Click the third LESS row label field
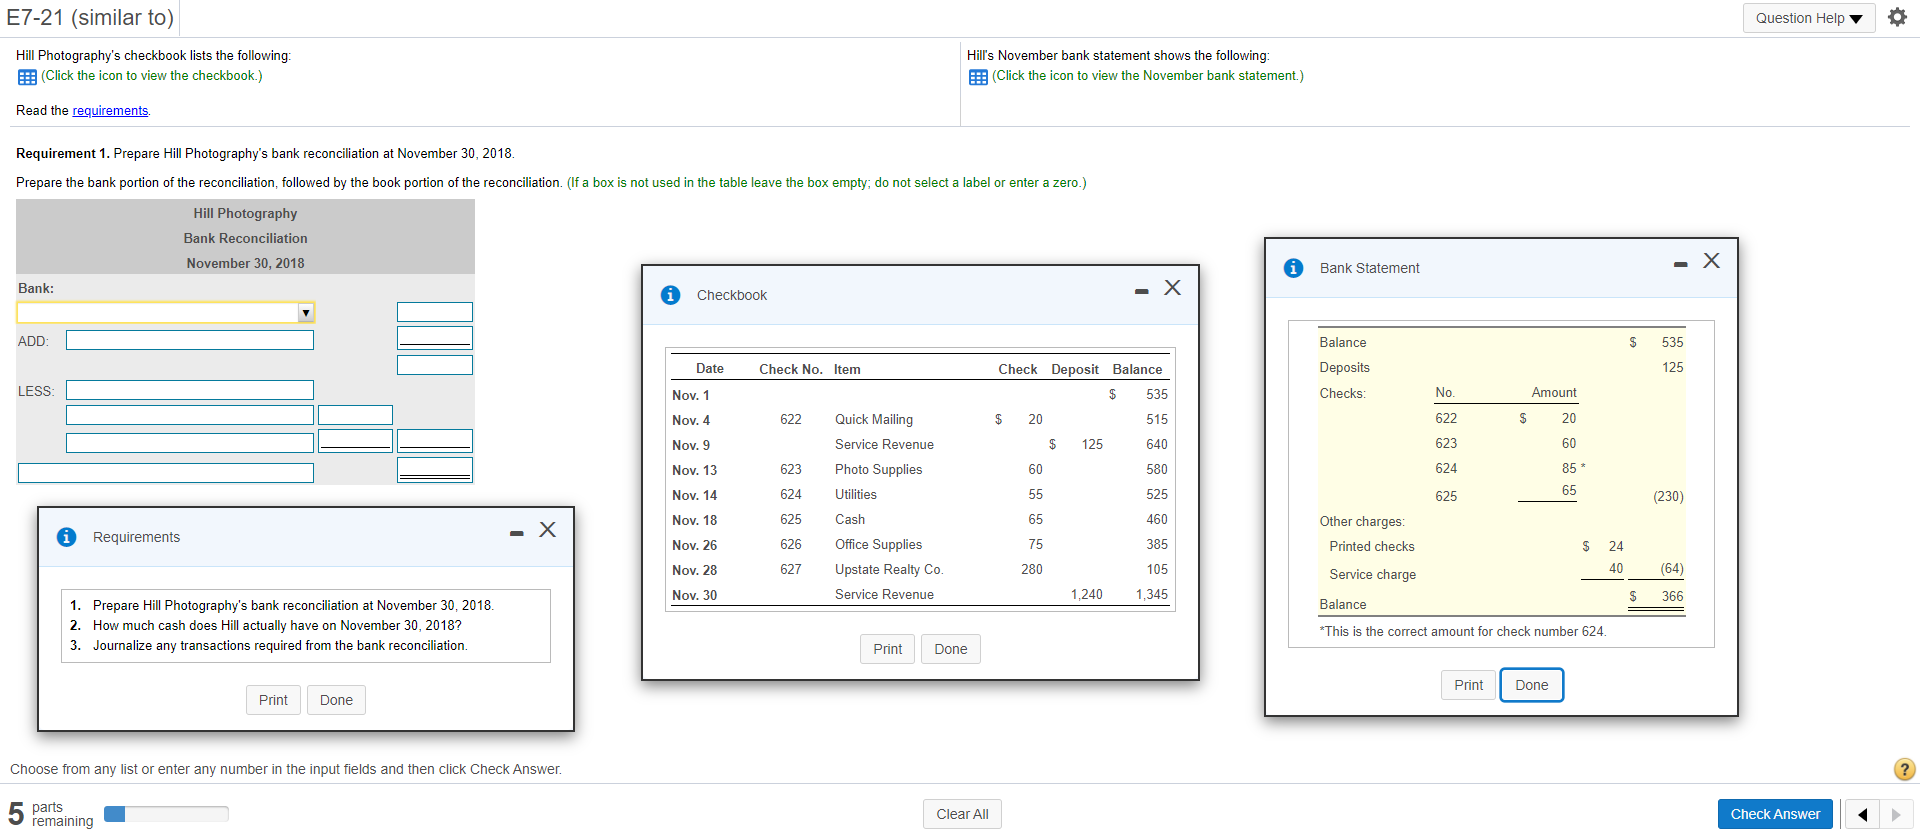 (x=190, y=443)
